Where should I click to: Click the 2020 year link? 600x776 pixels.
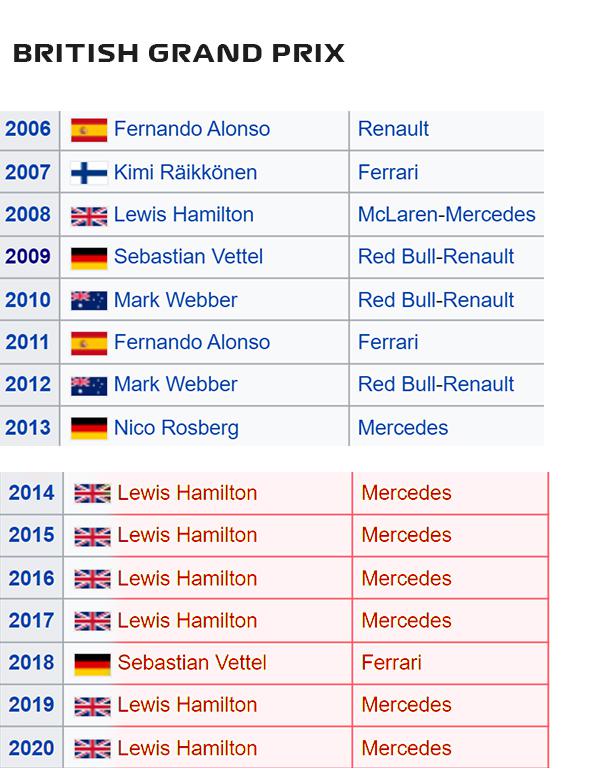[x=31, y=748]
